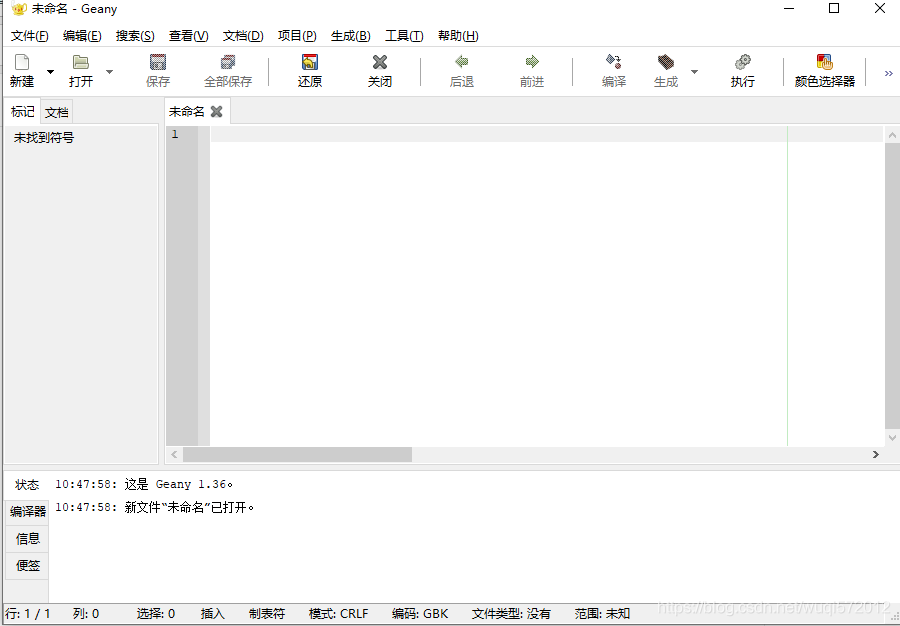Click the editor vertical scrollbar thumb
The width and height of the screenshot is (900, 626).
point(892,286)
